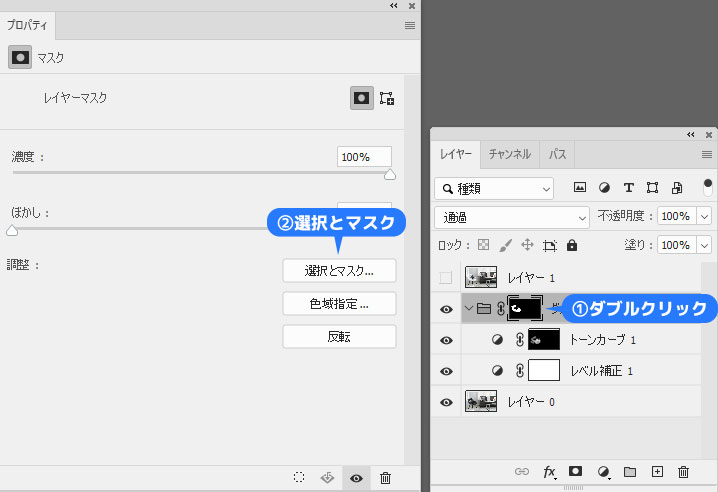This screenshot has width=718, height=492.
Task: Click the ぼかし feather slider handle
Action: pos(12,230)
